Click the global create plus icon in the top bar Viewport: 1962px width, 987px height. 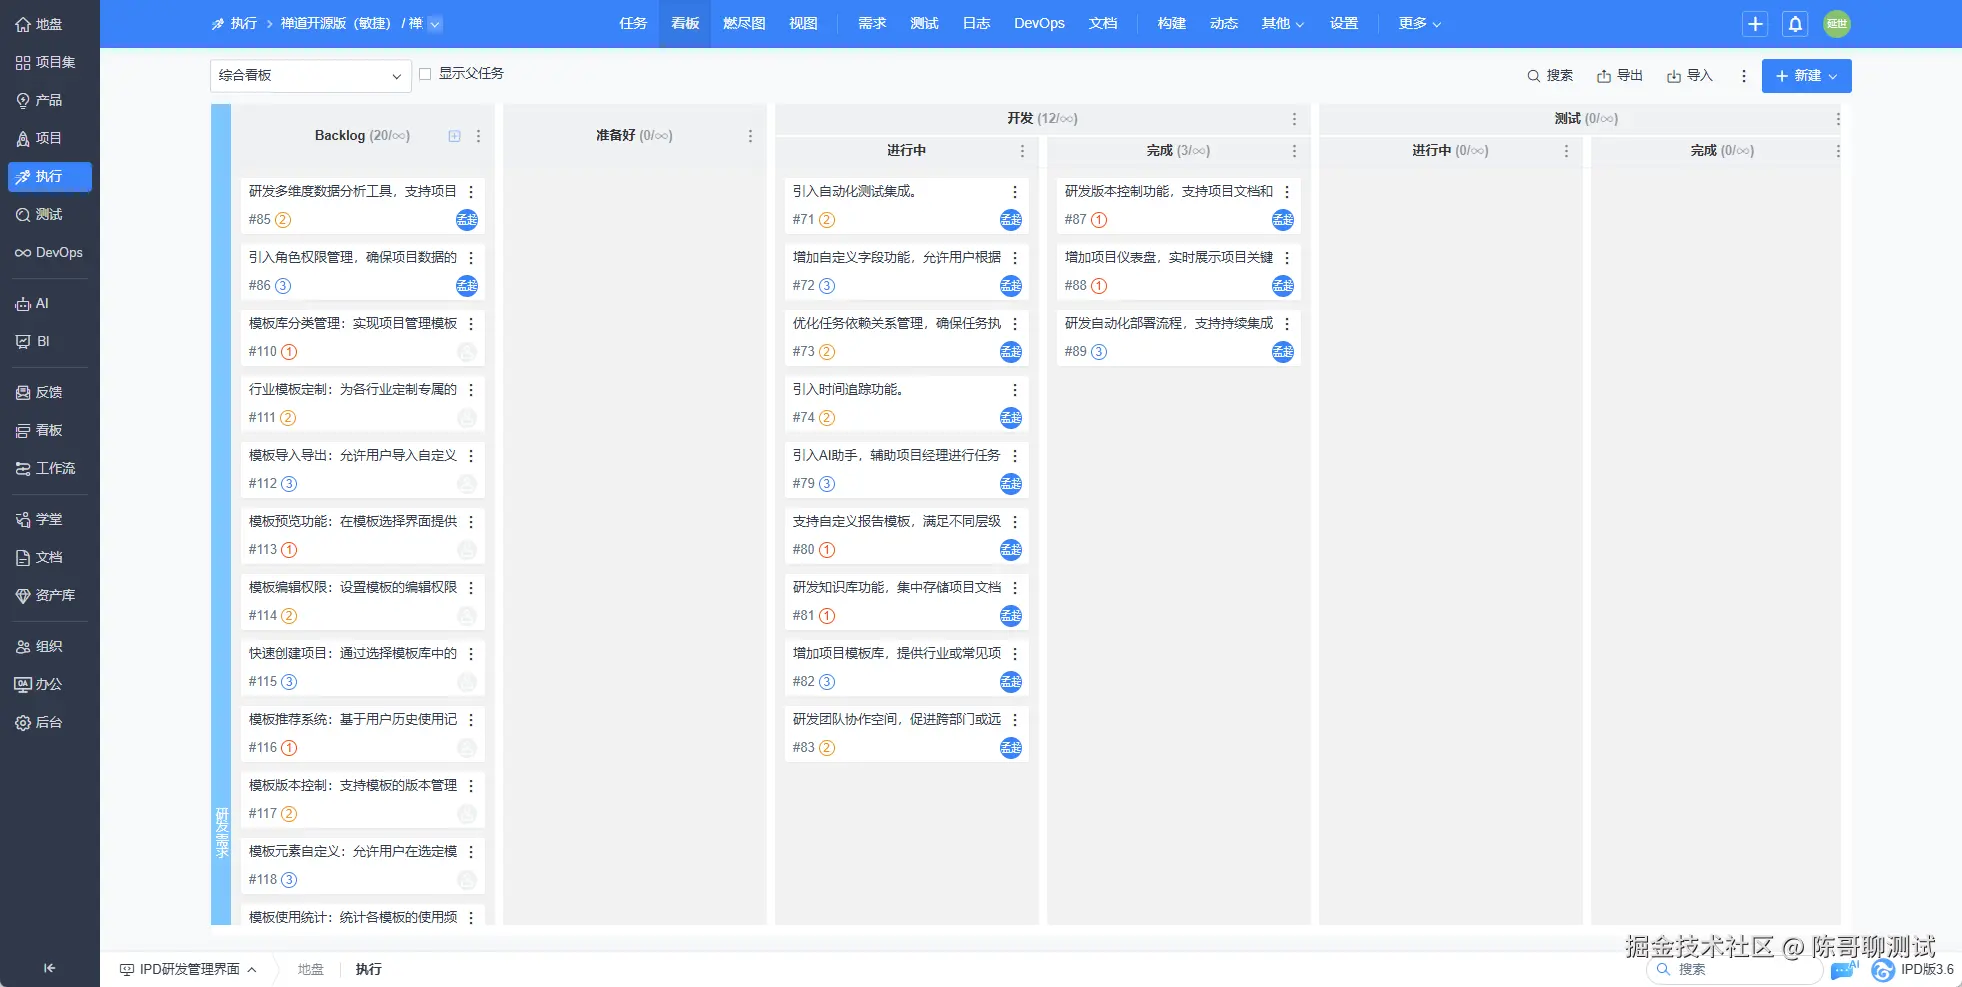(1753, 24)
